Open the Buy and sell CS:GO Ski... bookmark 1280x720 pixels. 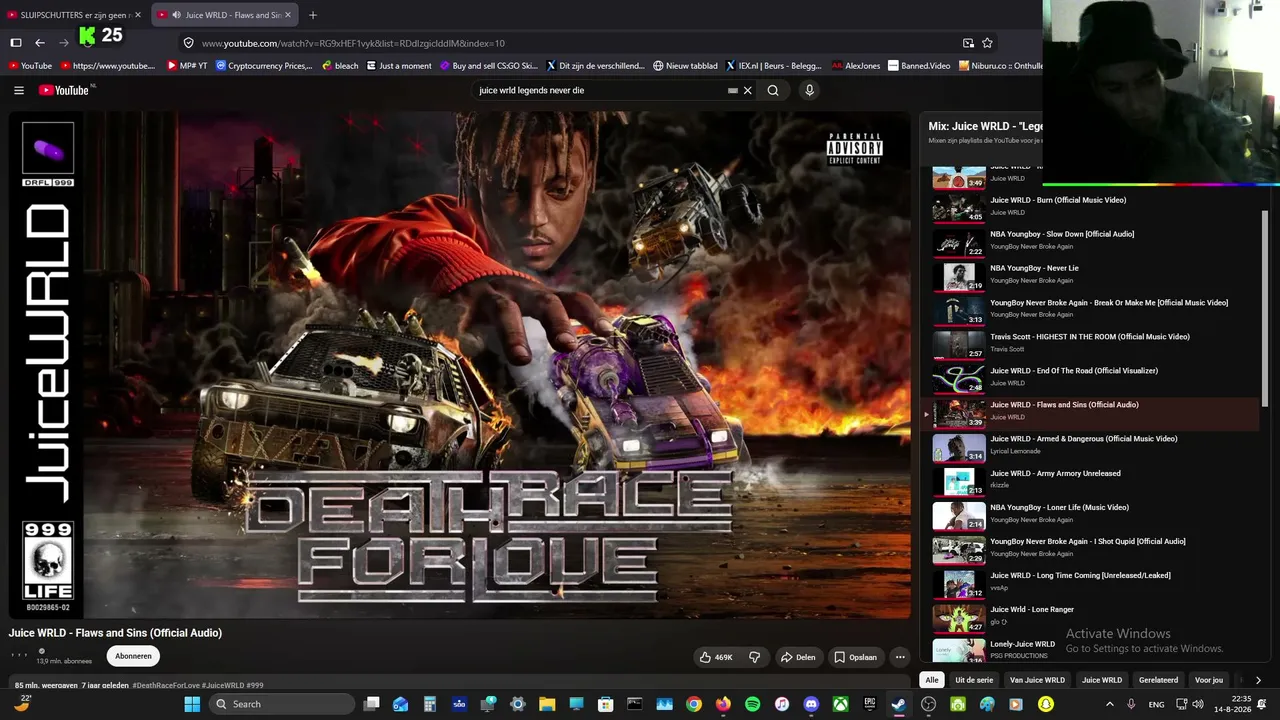[488, 66]
